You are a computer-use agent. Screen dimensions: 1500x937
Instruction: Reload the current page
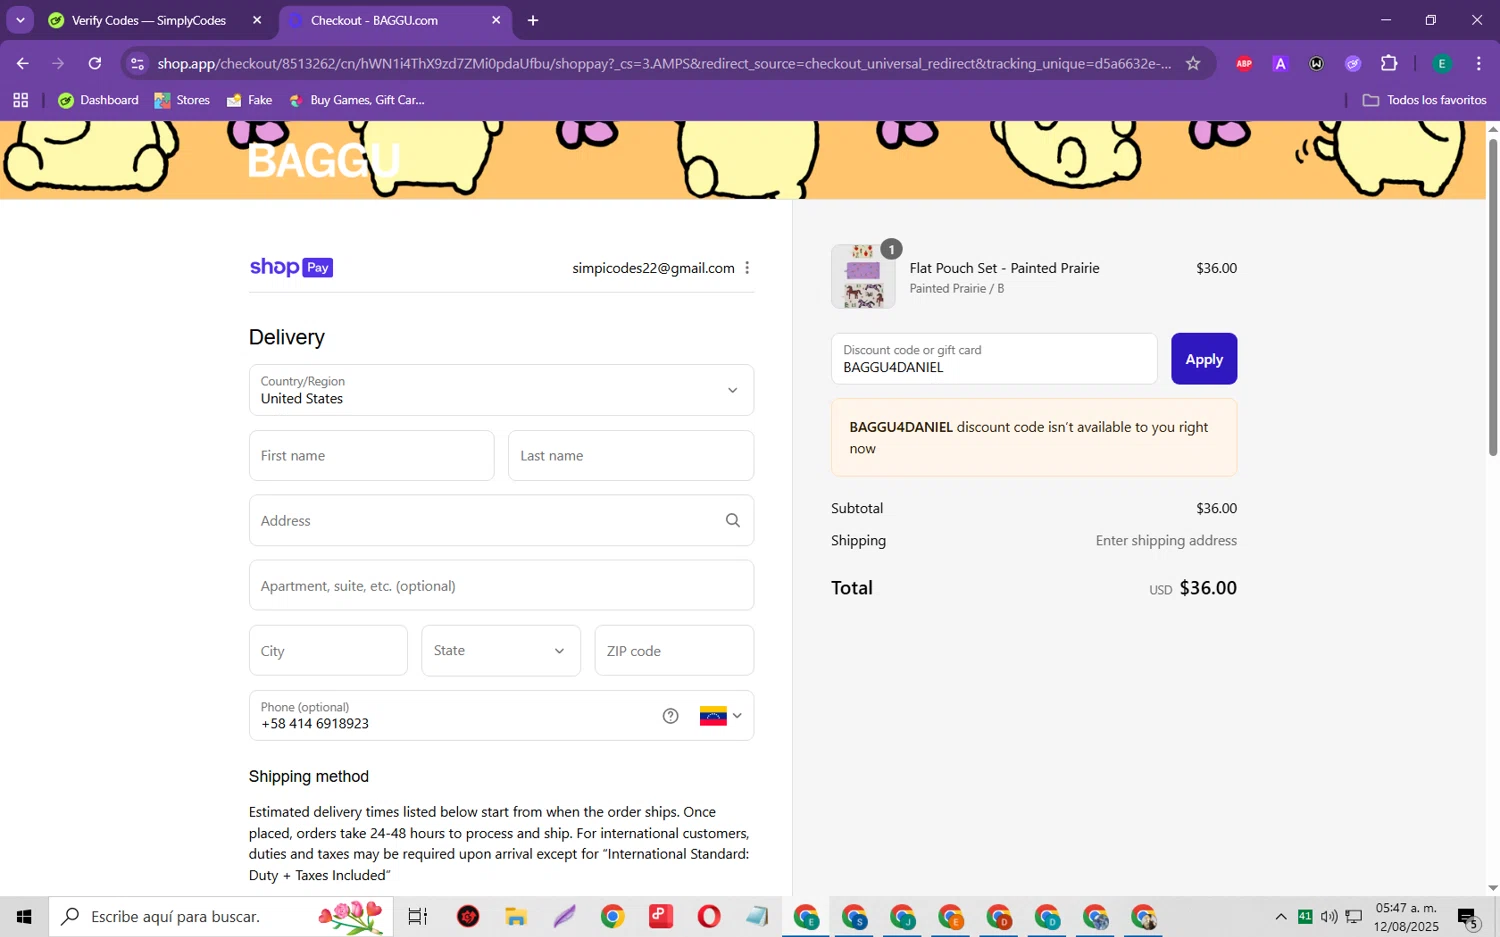(95, 63)
